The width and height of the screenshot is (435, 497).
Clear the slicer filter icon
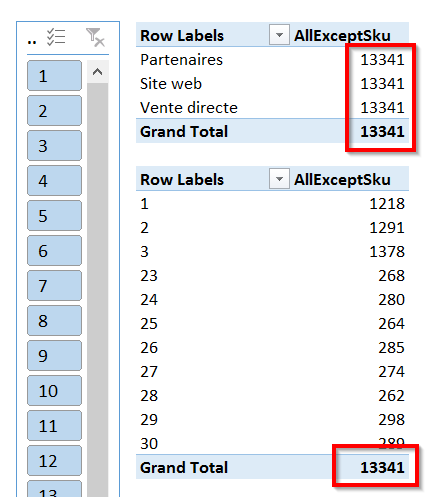point(95,37)
